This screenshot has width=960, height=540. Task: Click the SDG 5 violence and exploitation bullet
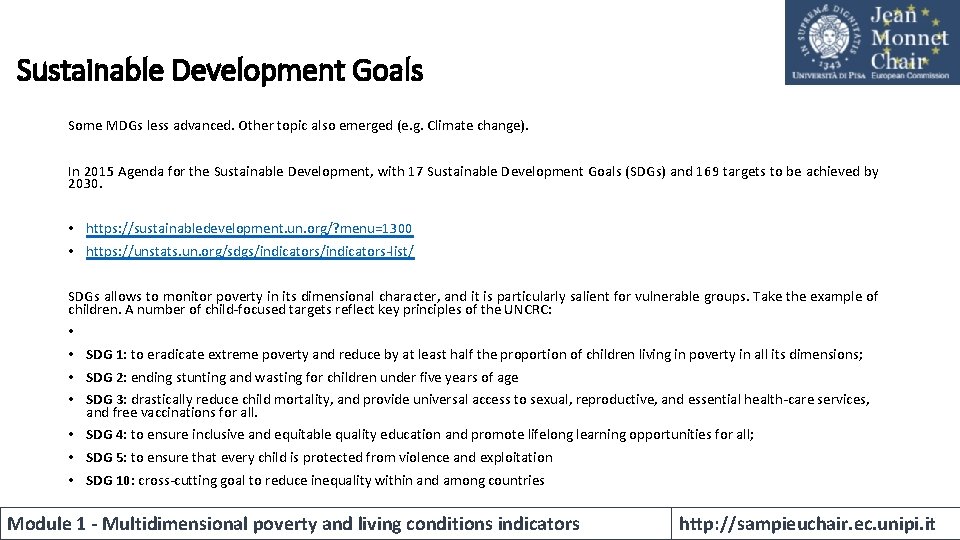pyautogui.click(x=319, y=457)
